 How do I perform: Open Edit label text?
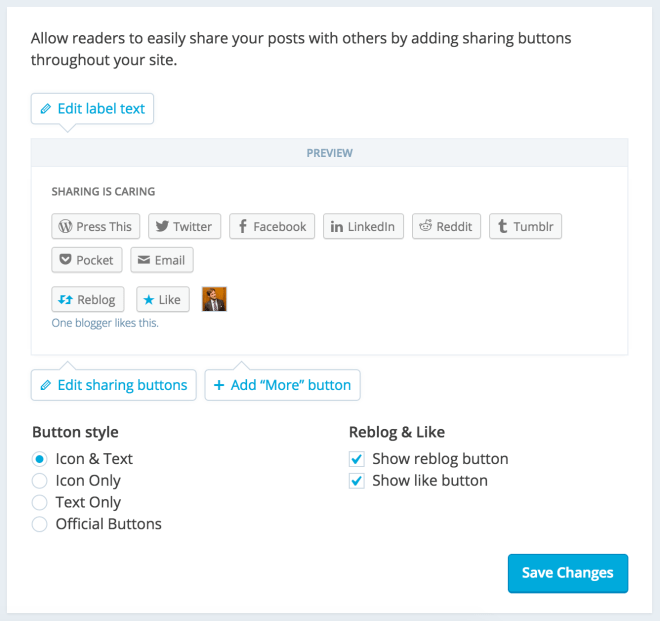tap(93, 108)
